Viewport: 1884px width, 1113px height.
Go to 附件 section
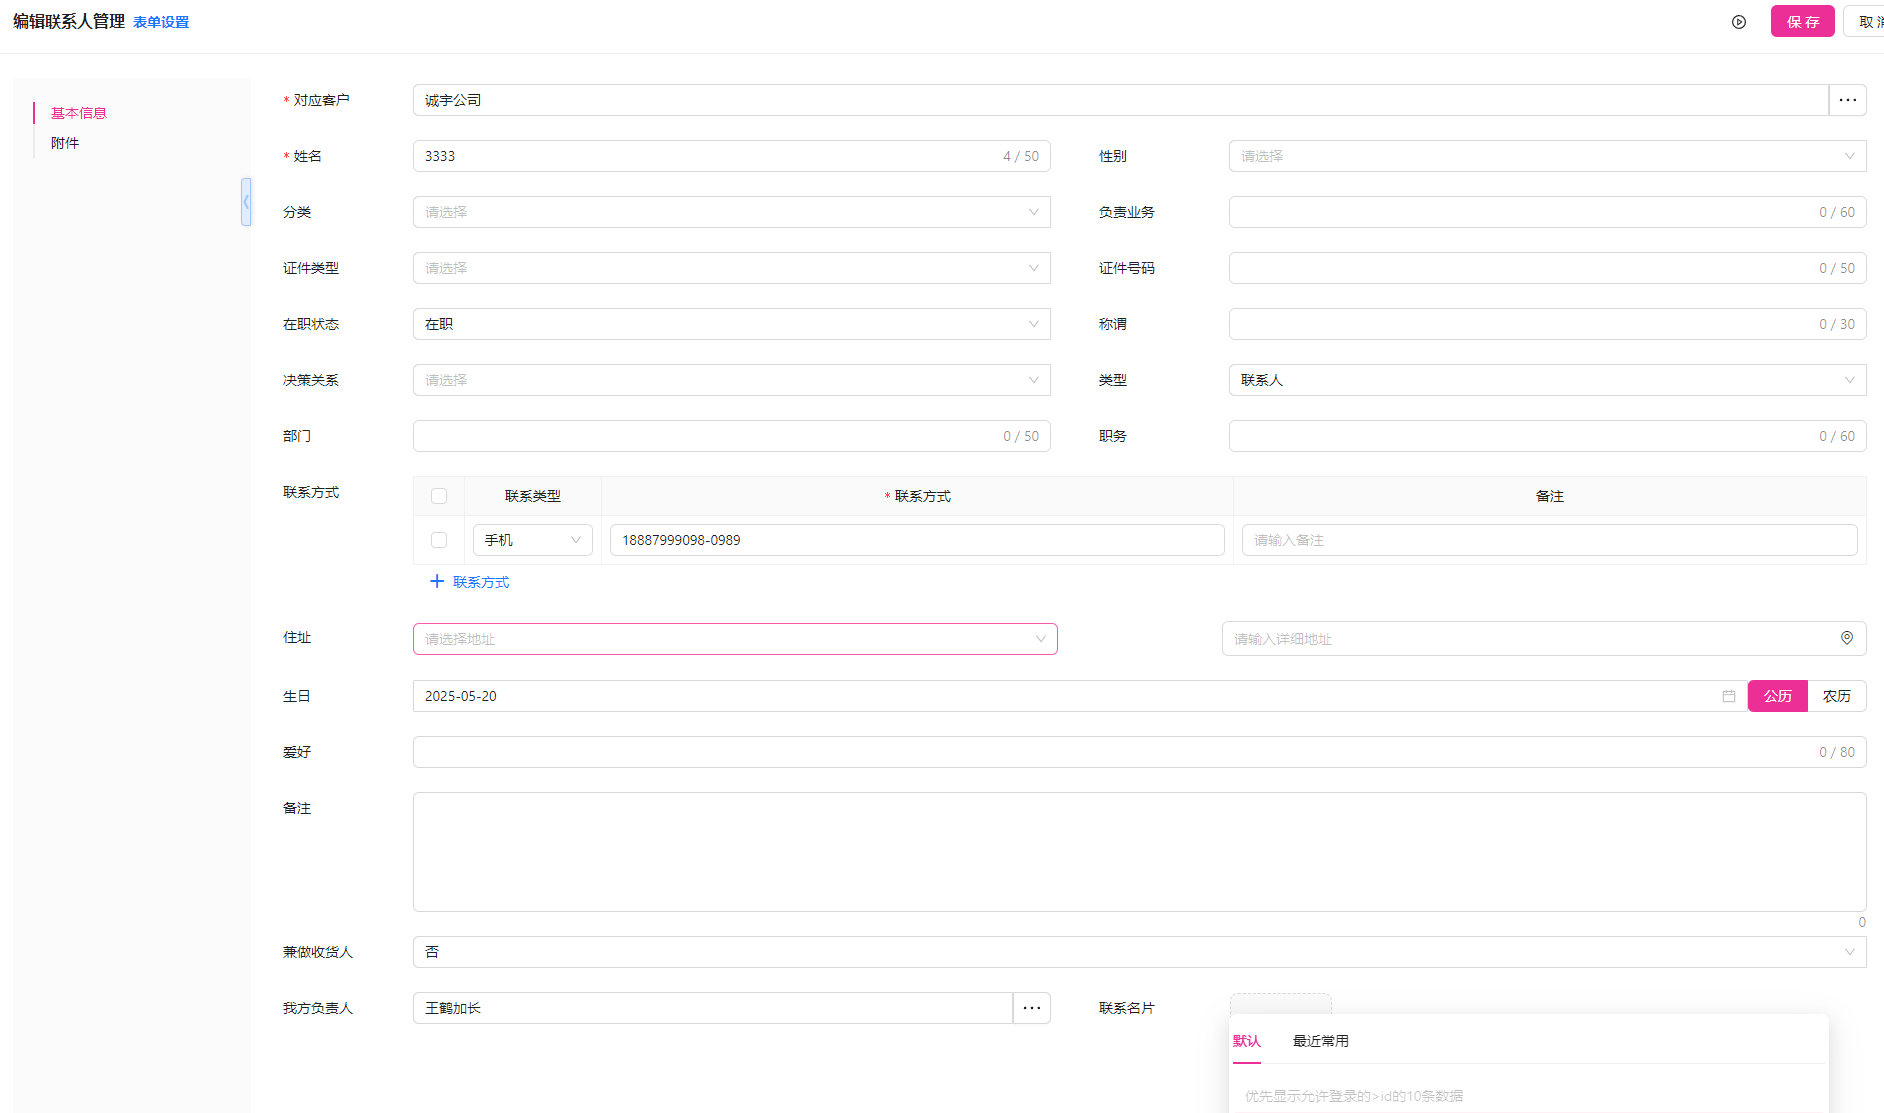[65, 143]
